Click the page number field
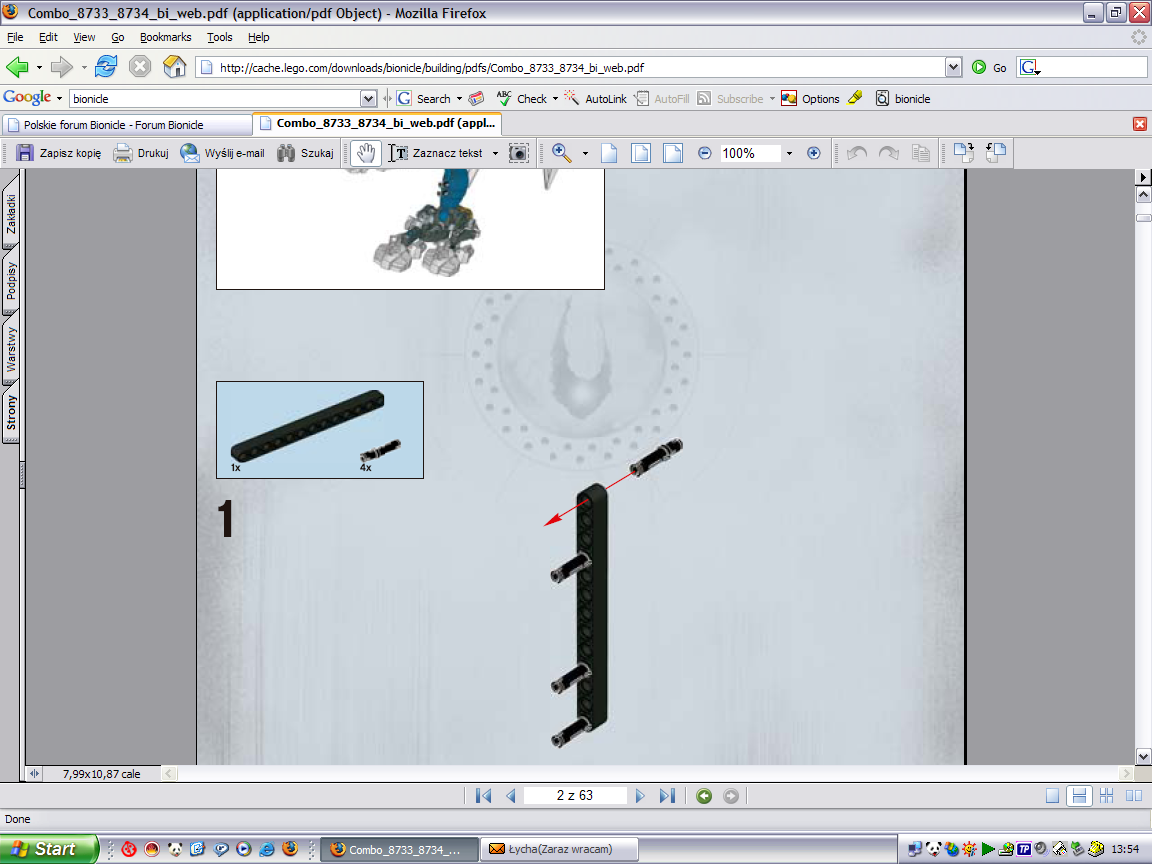Viewport: 1152px width, 864px height. [x=575, y=796]
